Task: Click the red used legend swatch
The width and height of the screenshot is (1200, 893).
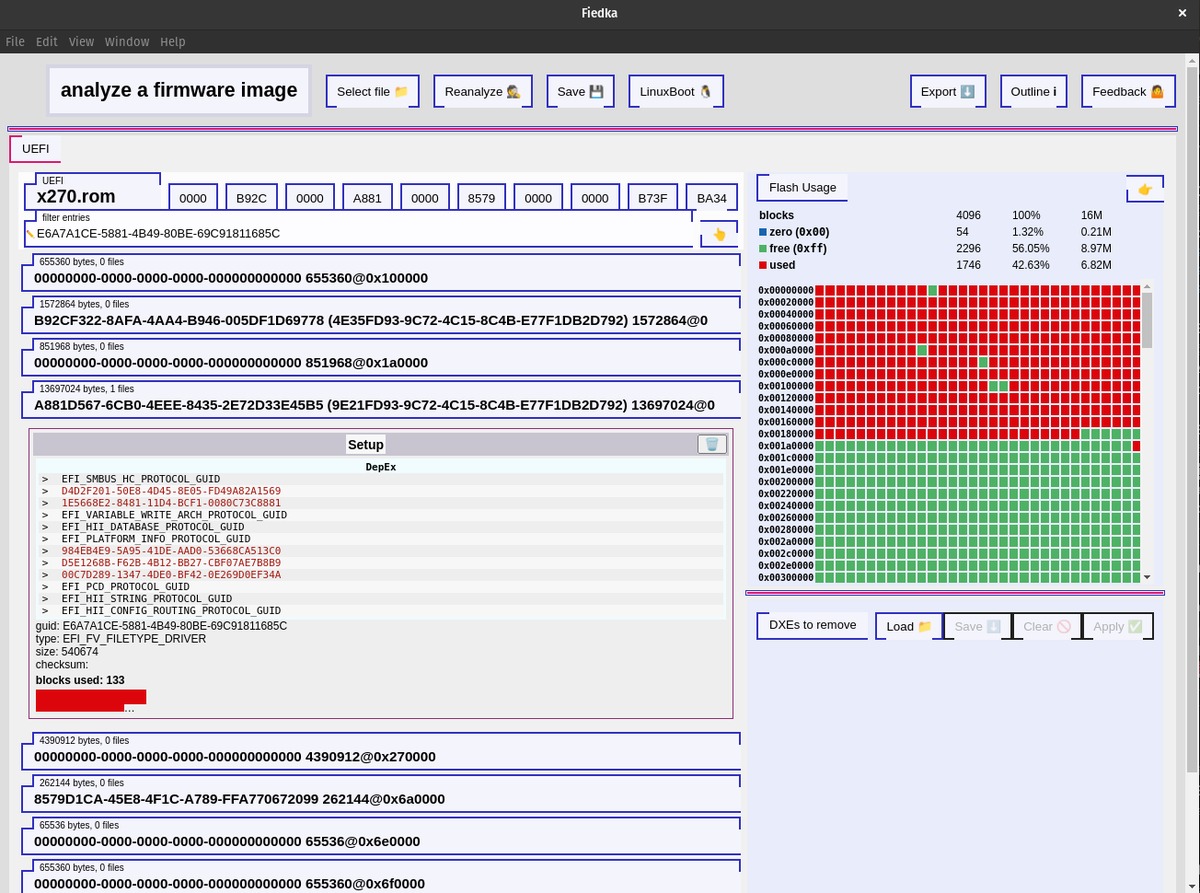Action: (x=763, y=265)
